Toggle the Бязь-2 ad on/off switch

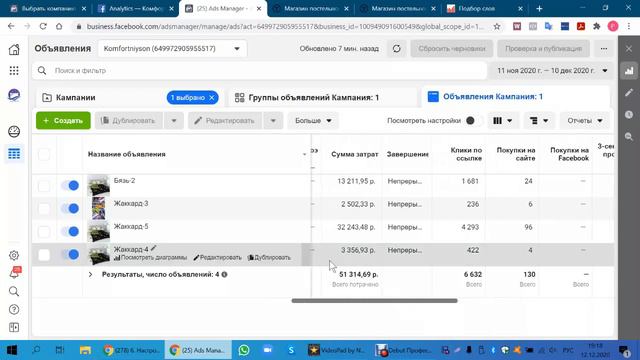coord(70,186)
